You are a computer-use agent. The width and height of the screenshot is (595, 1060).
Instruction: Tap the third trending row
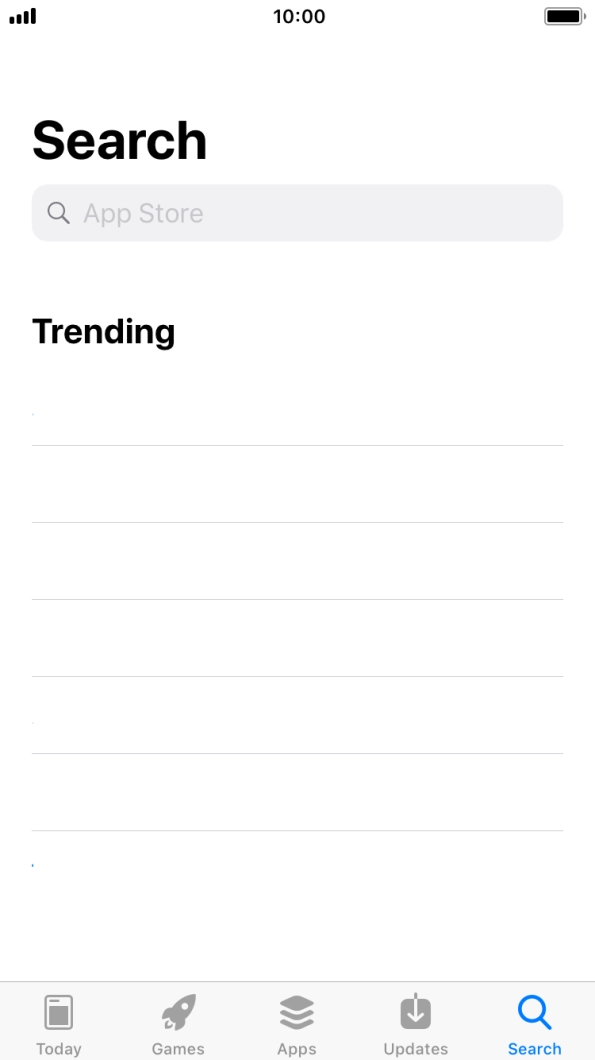[x=297, y=560]
